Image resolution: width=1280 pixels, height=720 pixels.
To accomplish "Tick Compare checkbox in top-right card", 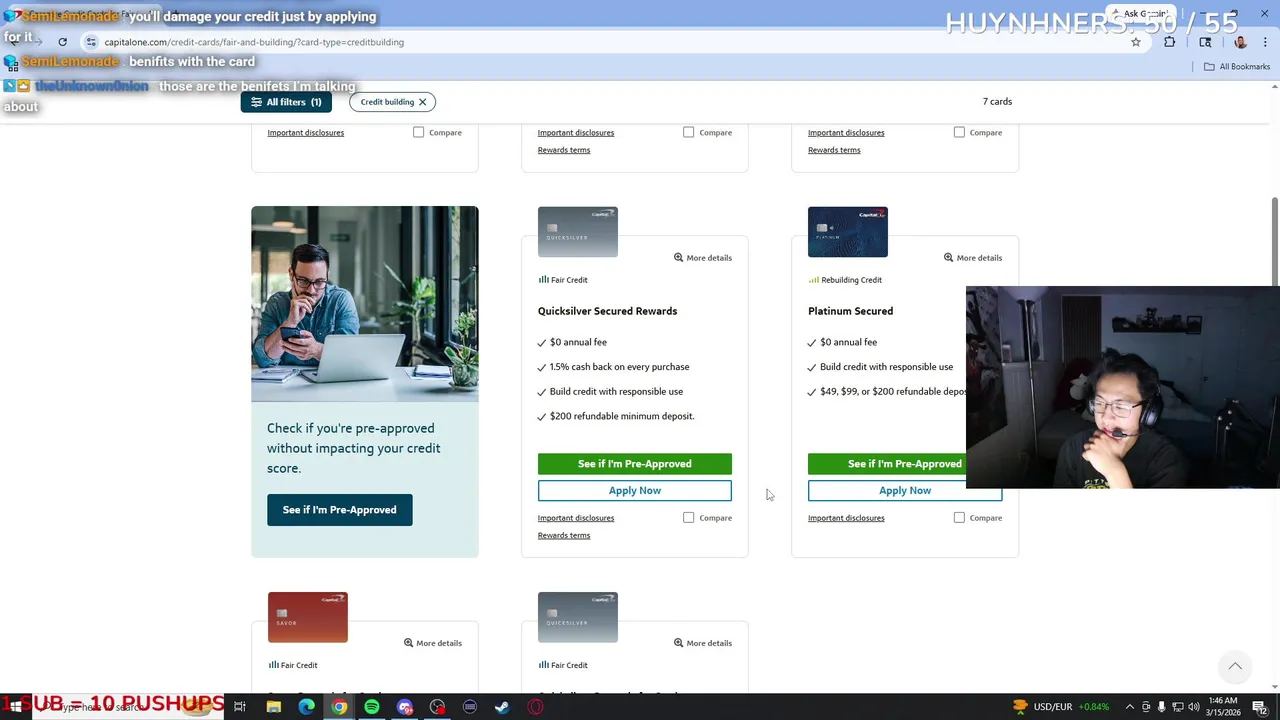I will [959, 132].
